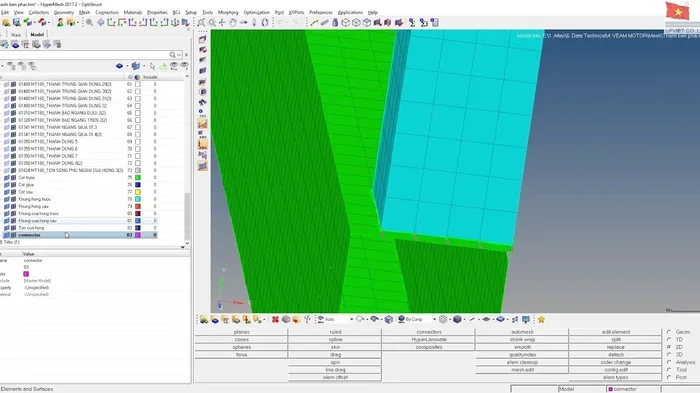Open dropdown beside export icon in toolbar
The width and height of the screenshot is (700, 393).
pos(49,22)
